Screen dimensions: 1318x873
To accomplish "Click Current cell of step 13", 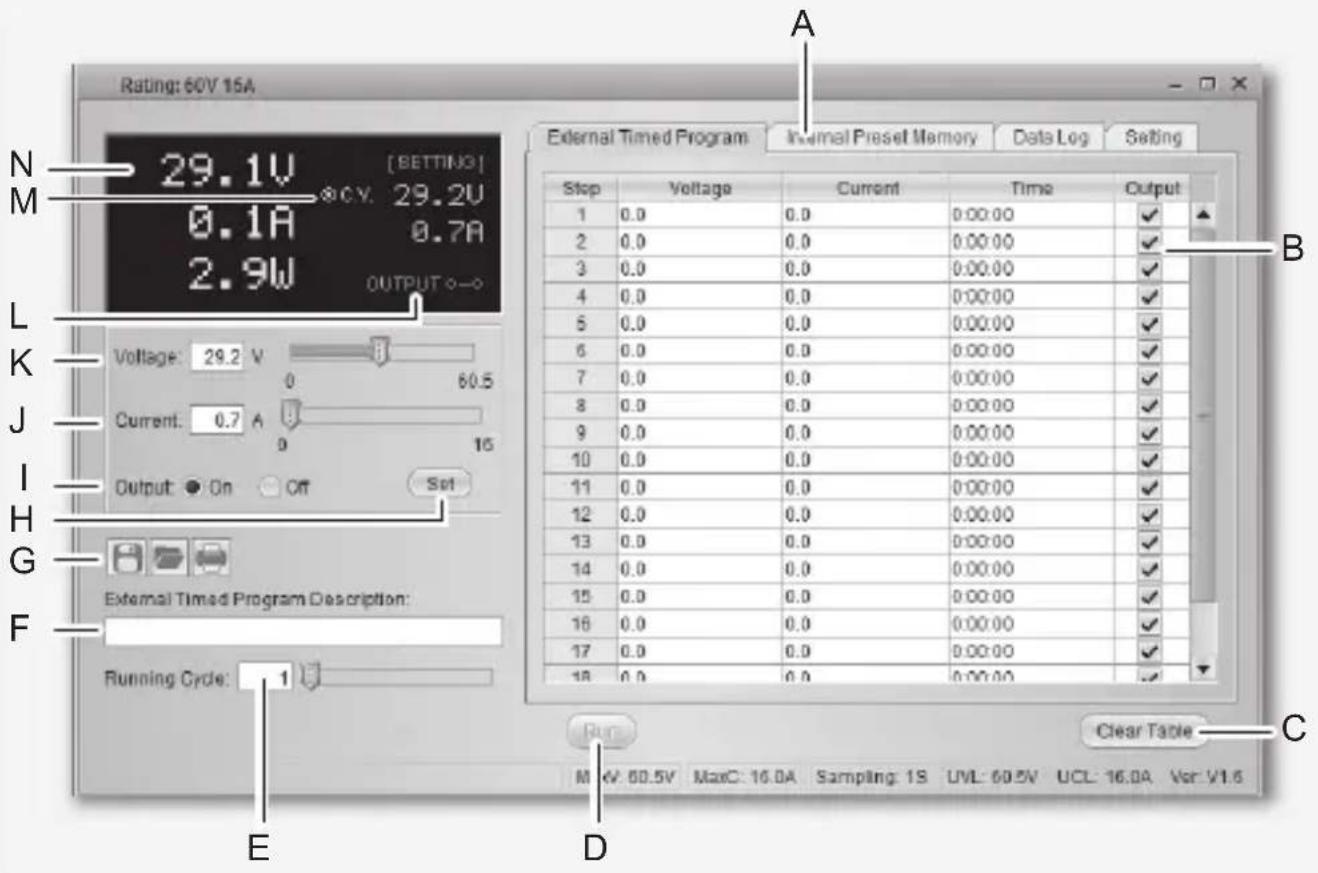I will point(865,543).
